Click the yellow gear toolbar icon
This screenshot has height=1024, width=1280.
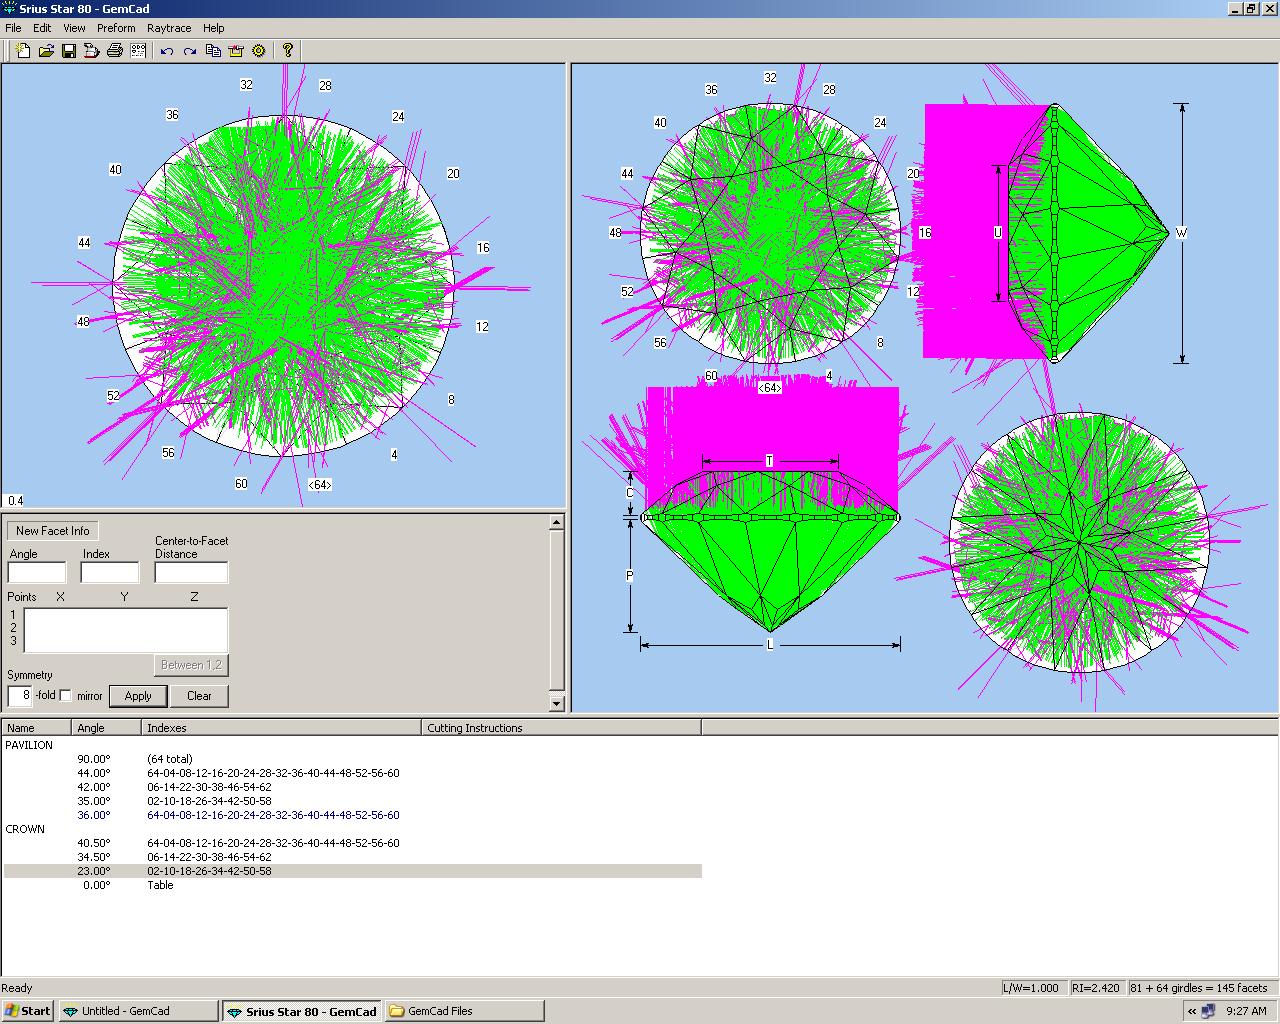pyautogui.click(x=259, y=50)
